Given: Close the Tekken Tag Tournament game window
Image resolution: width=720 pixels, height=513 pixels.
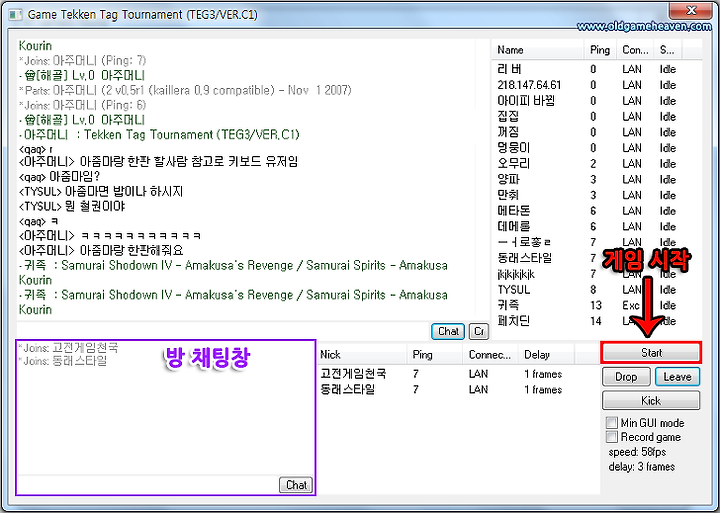Looking at the screenshot, I should pyautogui.click(x=691, y=11).
